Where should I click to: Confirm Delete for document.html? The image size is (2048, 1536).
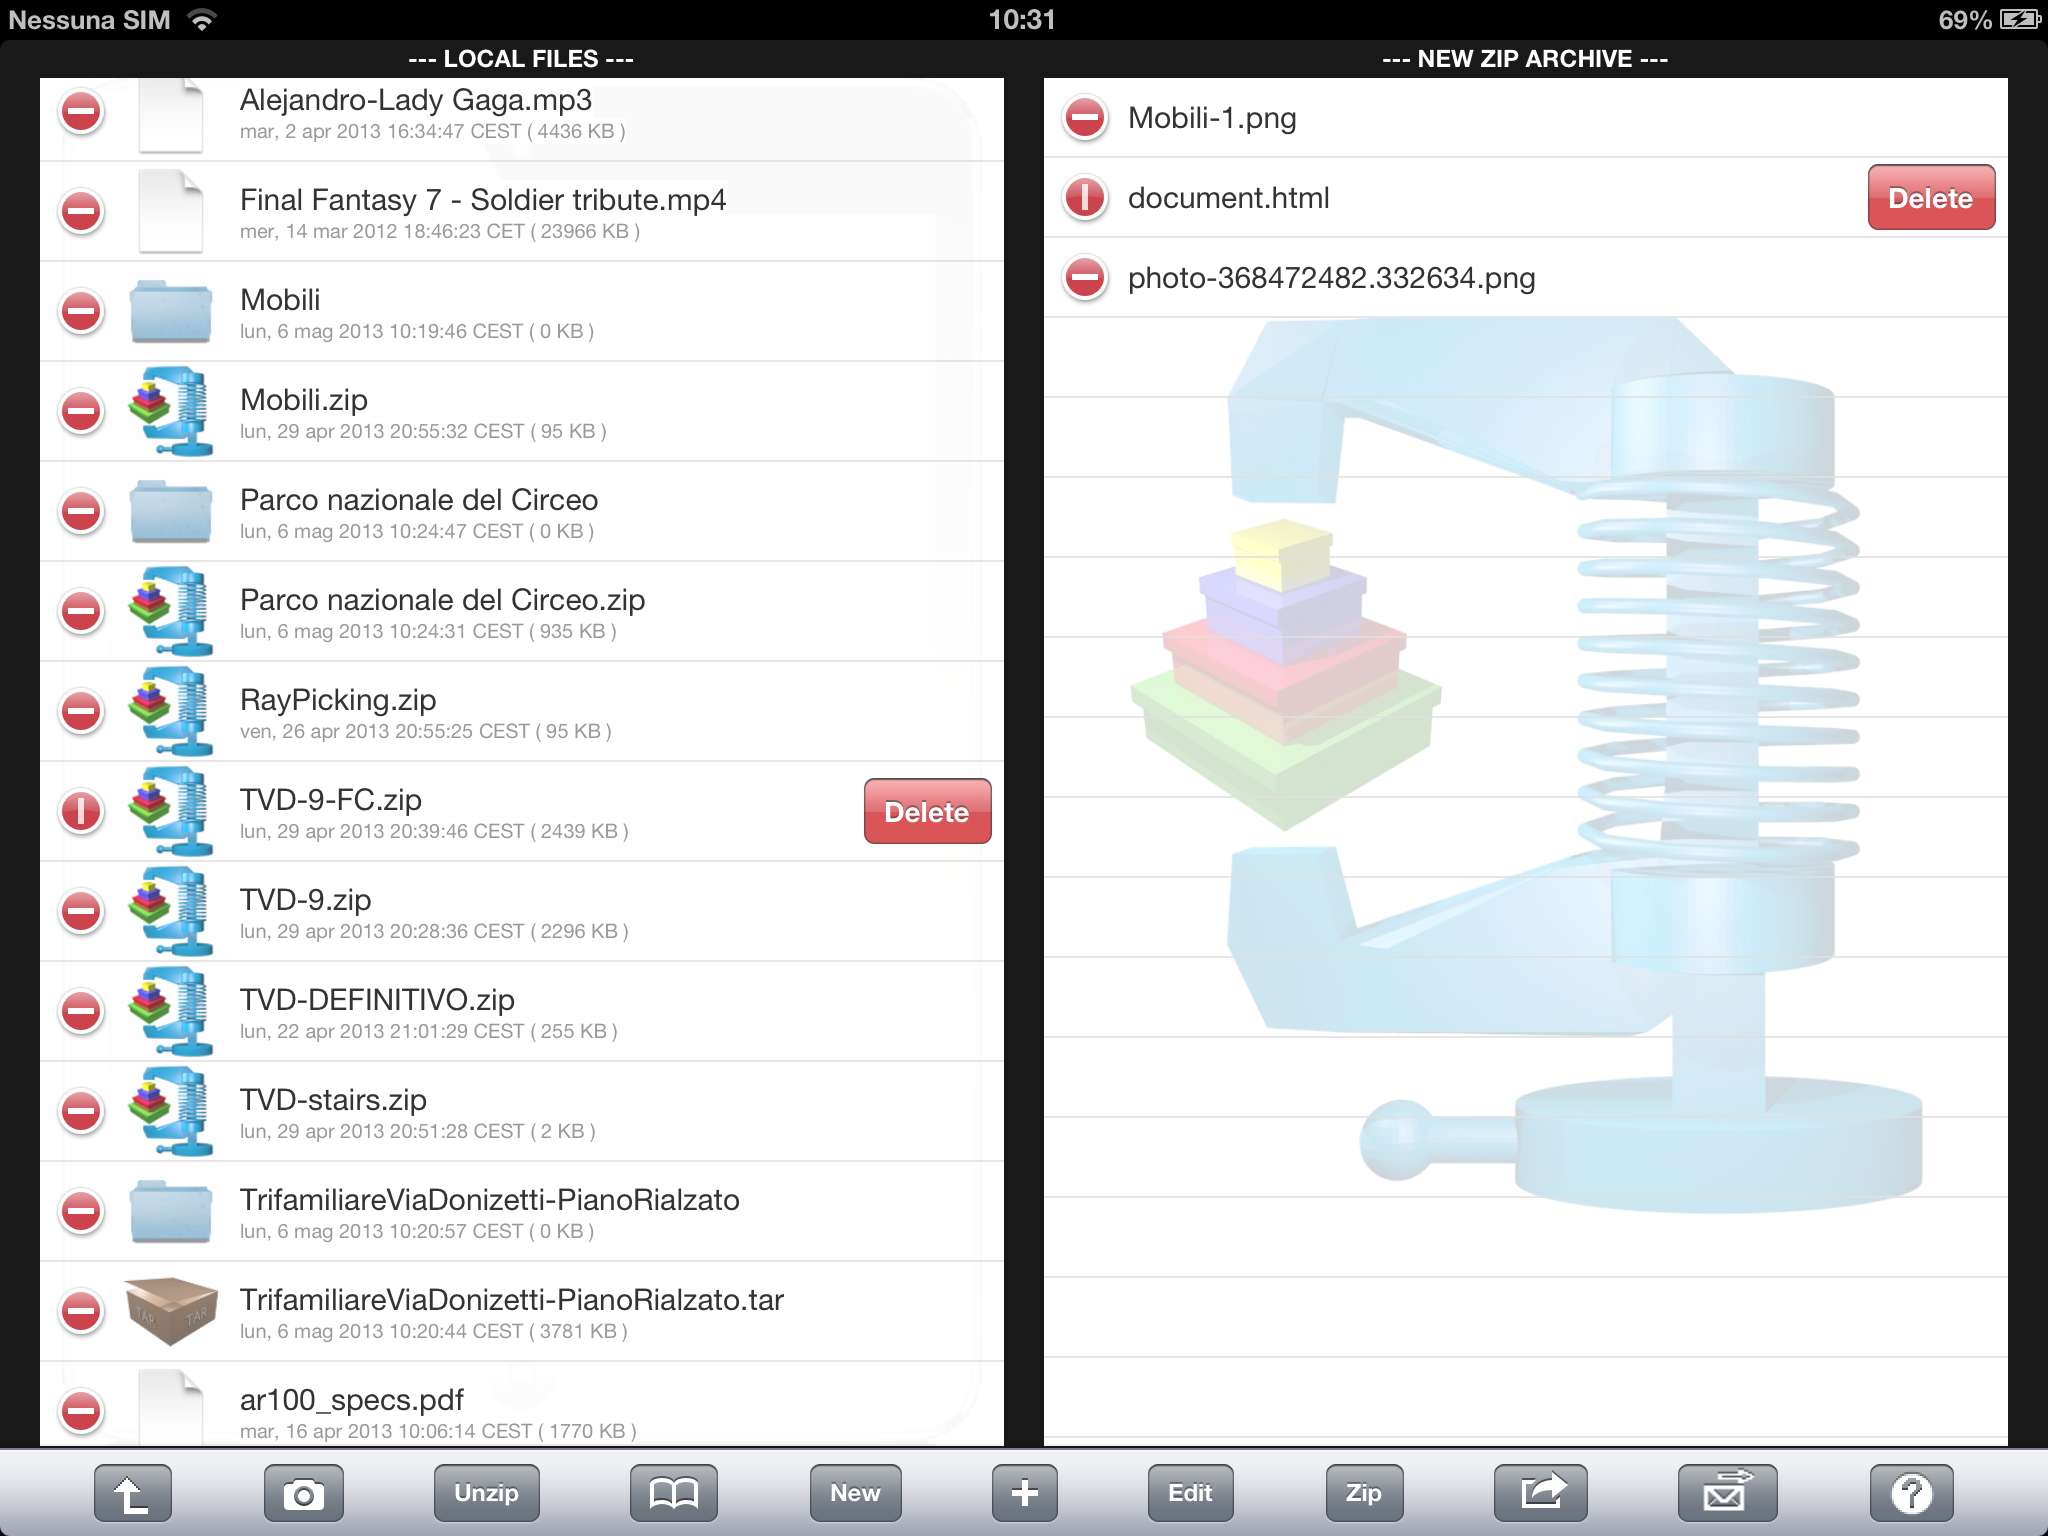[1930, 198]
